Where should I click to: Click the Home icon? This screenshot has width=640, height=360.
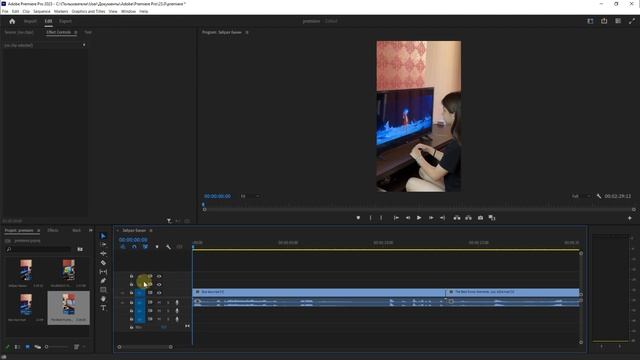point(12,21)
